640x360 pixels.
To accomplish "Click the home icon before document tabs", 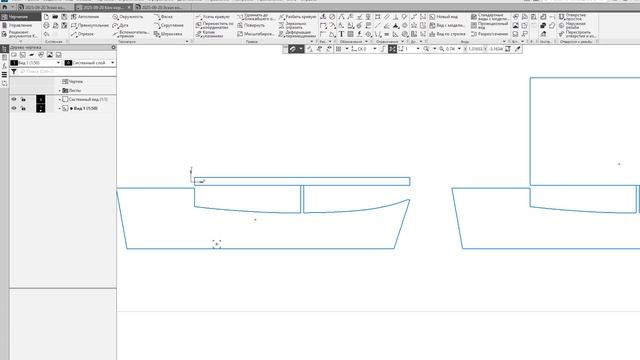I will [4, 7].
